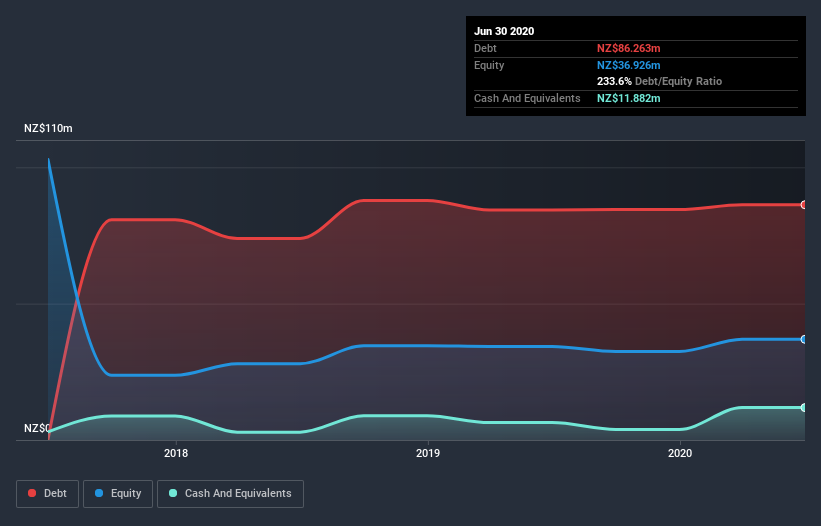
Task: Click the 233.6% Debt/Equity Ratio text
Action: pyautogui.click(x=659, y=81)
